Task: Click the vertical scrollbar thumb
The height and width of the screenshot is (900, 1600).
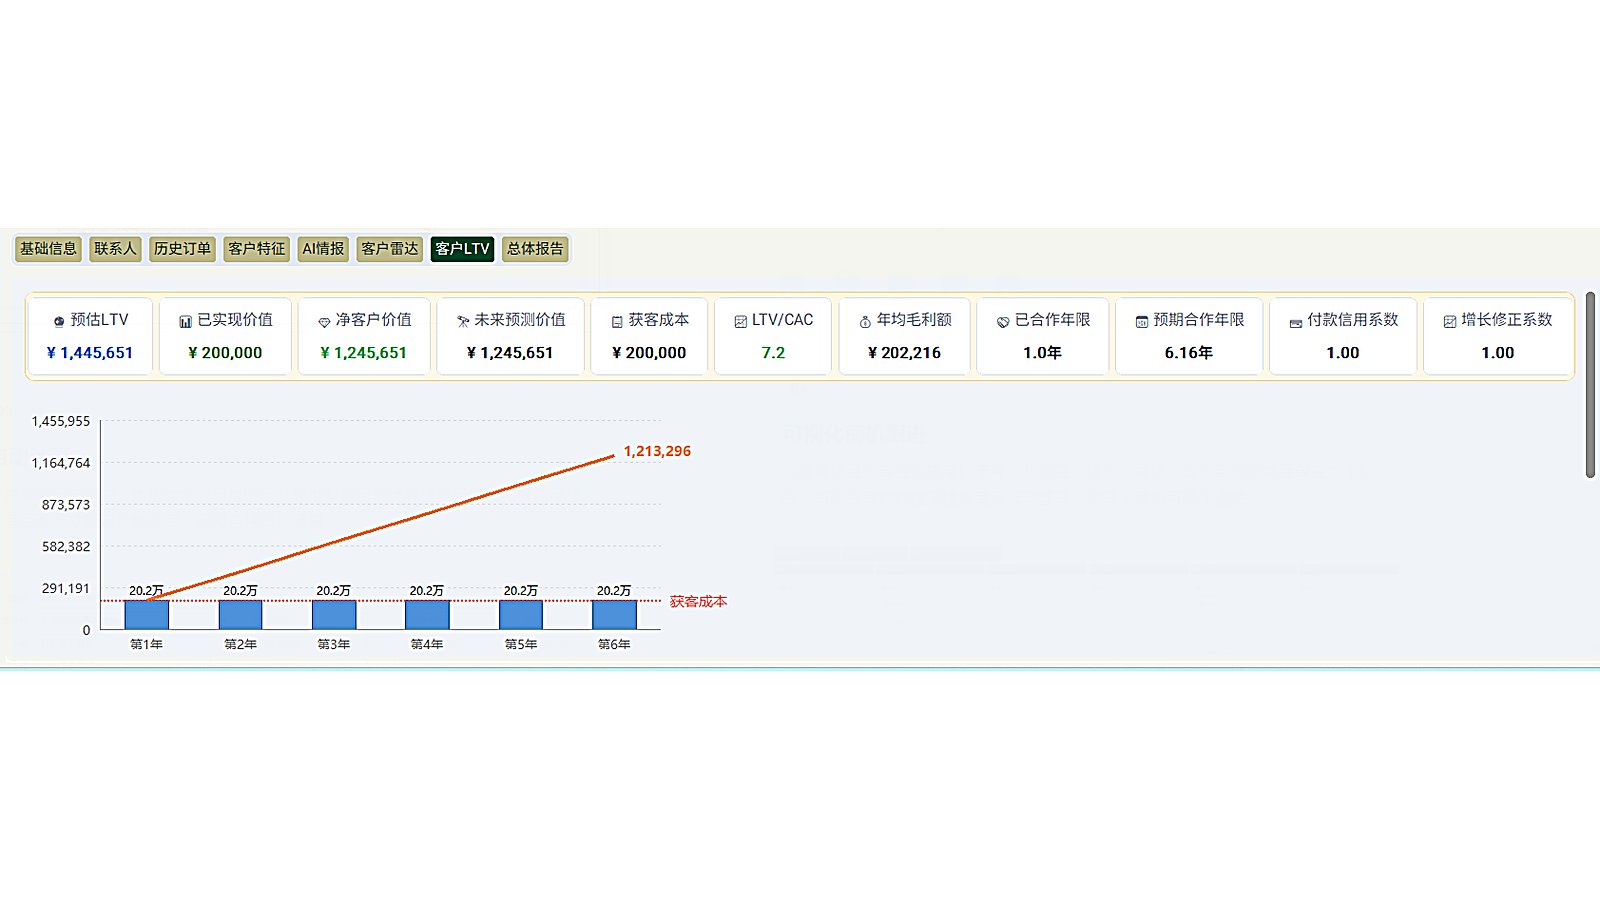Action: (1590, 385)
